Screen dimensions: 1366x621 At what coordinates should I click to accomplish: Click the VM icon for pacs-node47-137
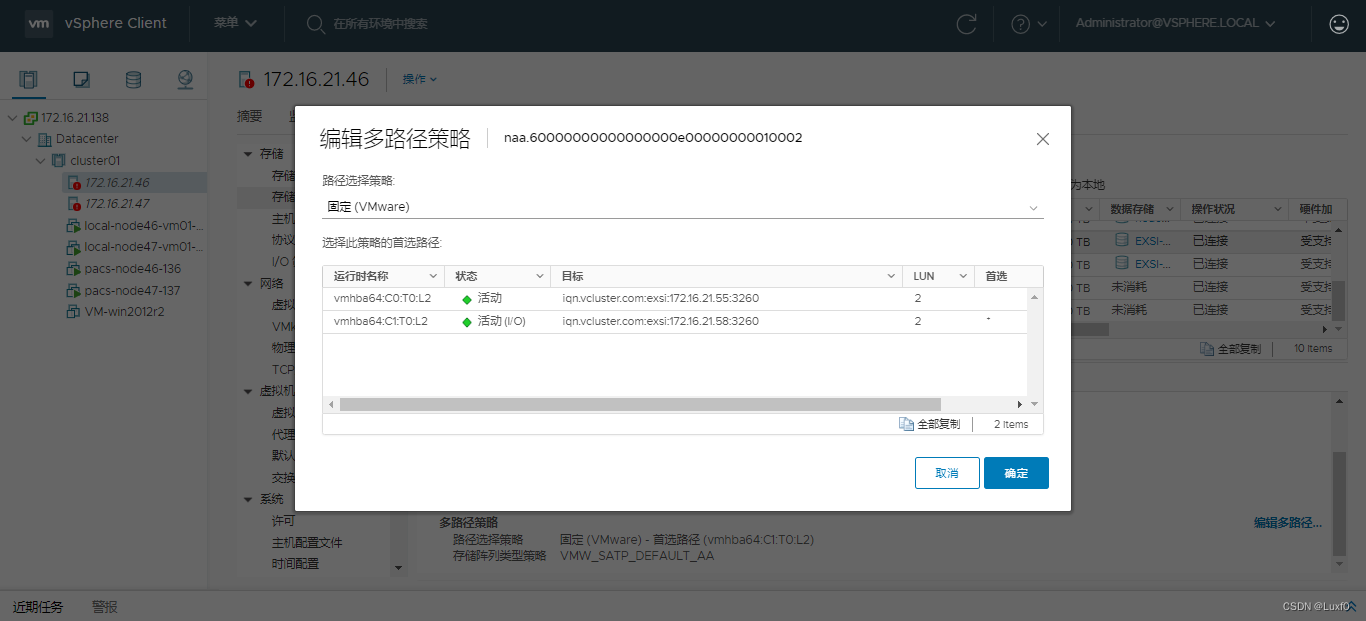(x=74, y=291)
